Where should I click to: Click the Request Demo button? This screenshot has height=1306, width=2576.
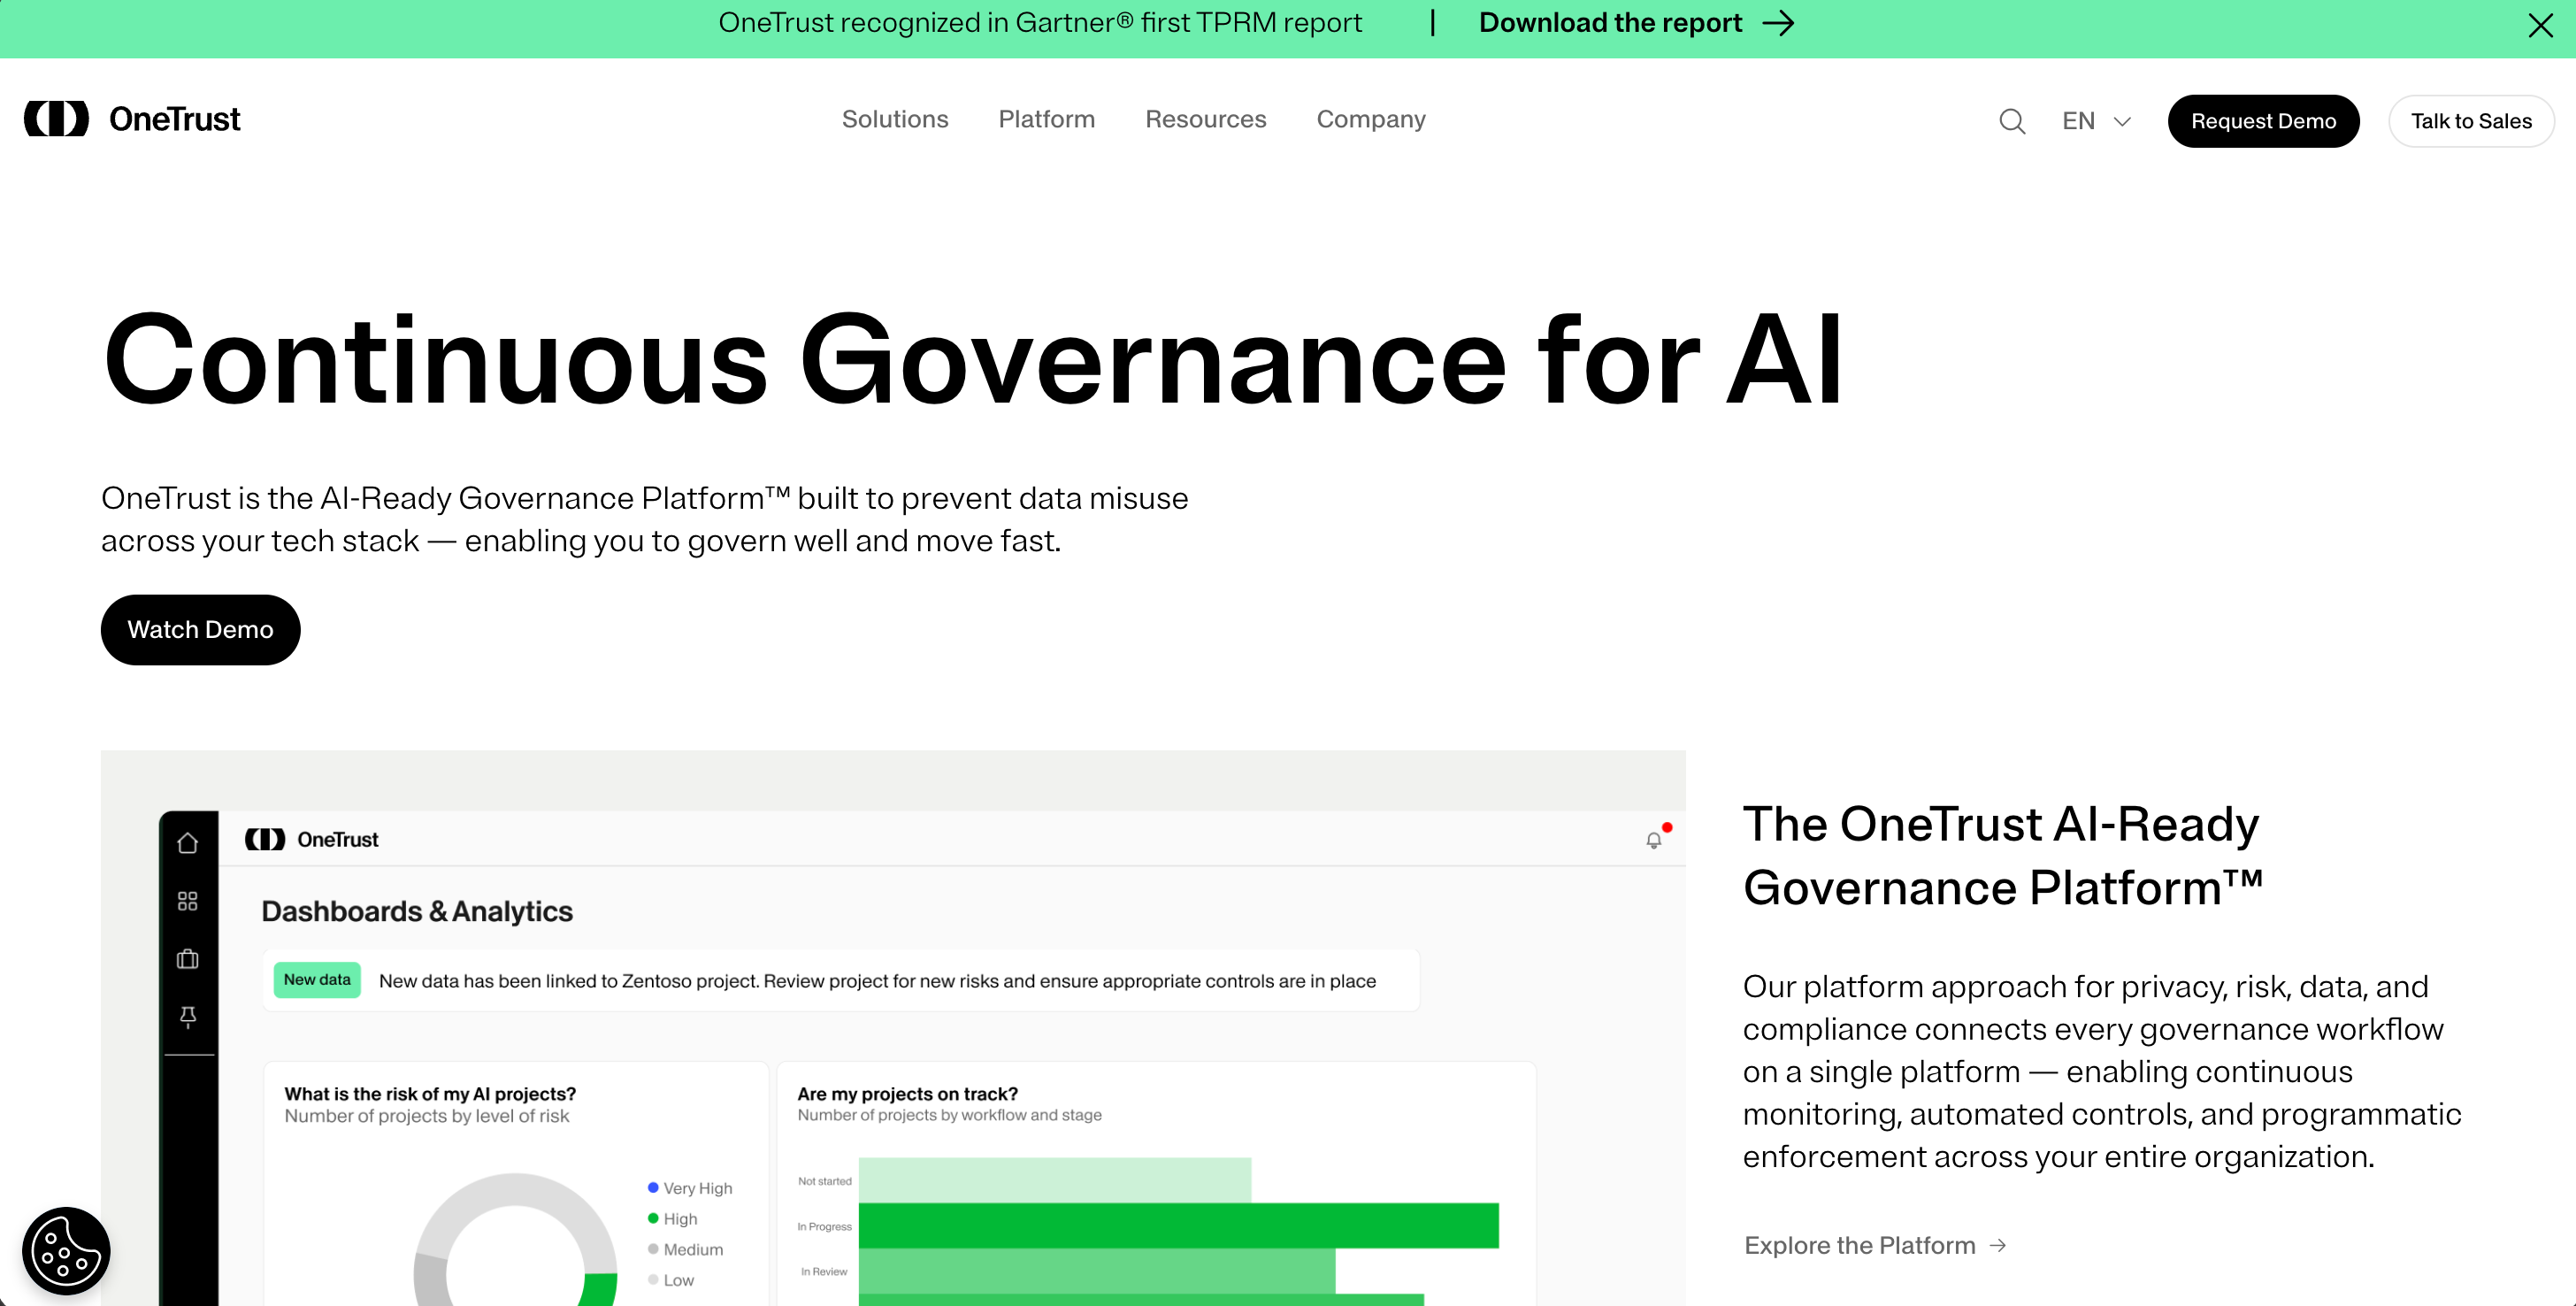(x=2263, y=121)
